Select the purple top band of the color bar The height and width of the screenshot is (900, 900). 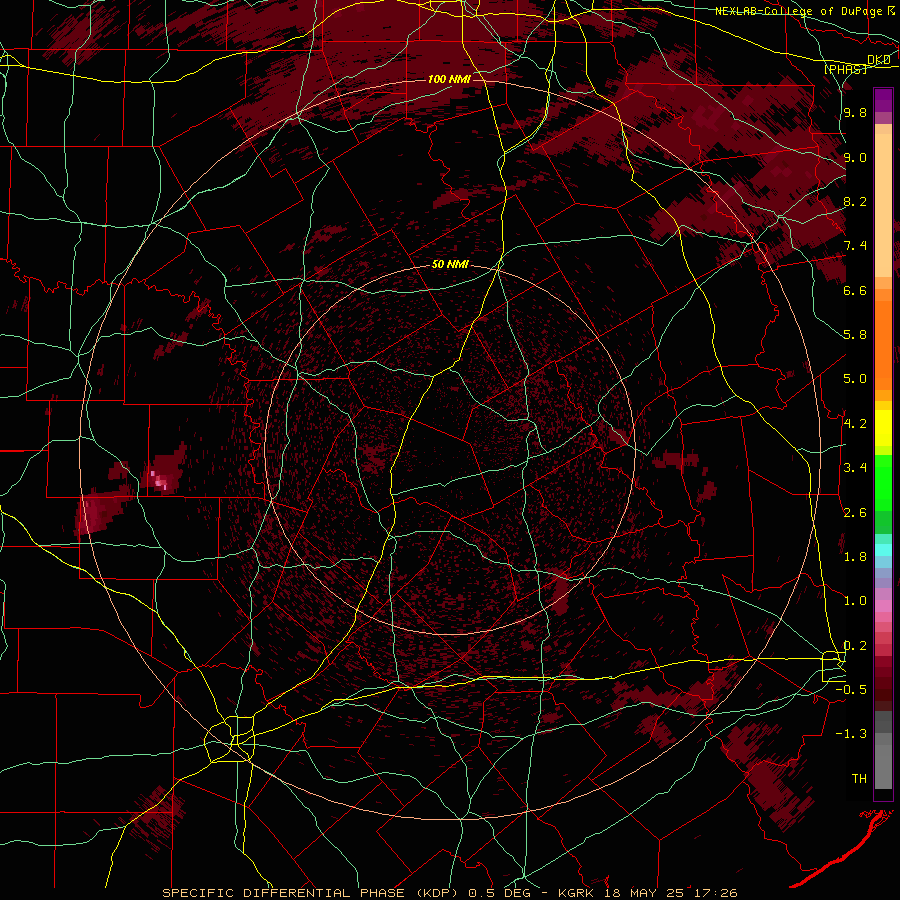(883, 100)
